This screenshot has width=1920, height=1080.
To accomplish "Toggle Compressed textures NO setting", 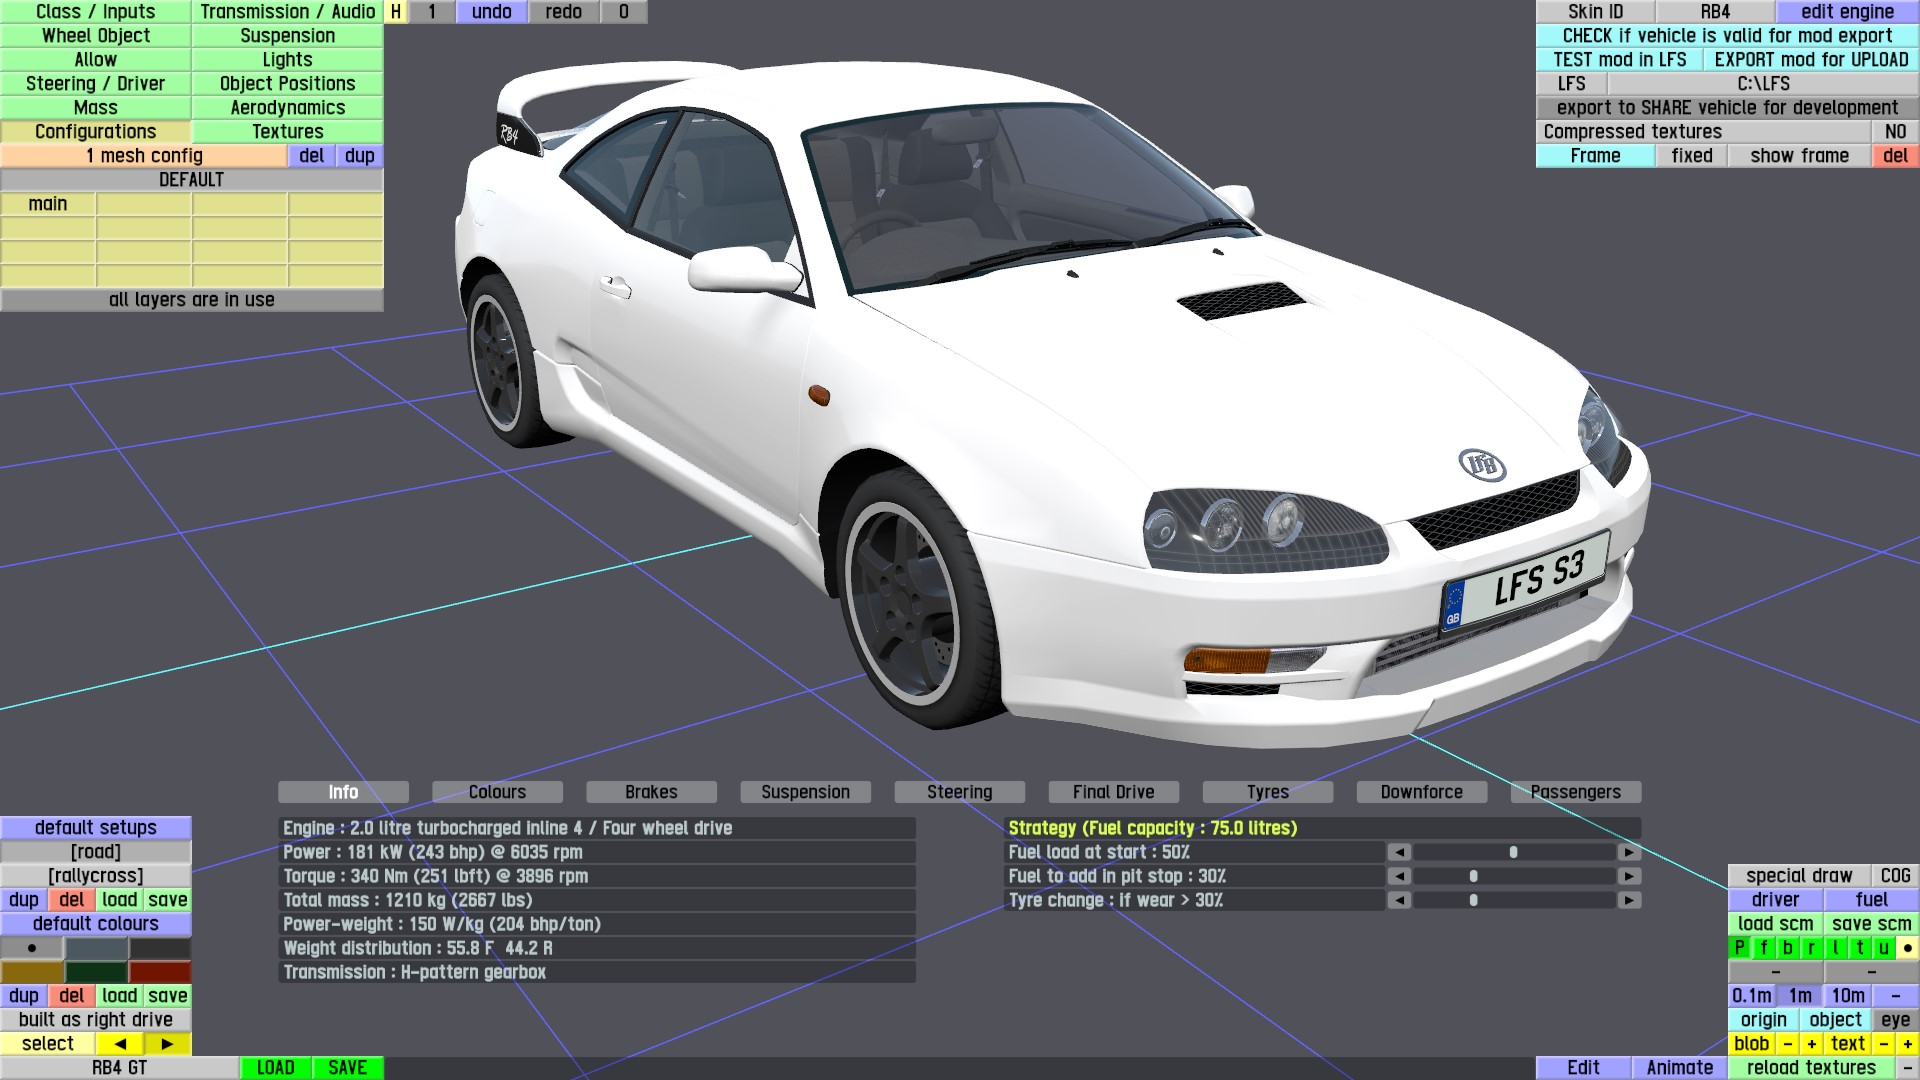I will pos(1895,132).
